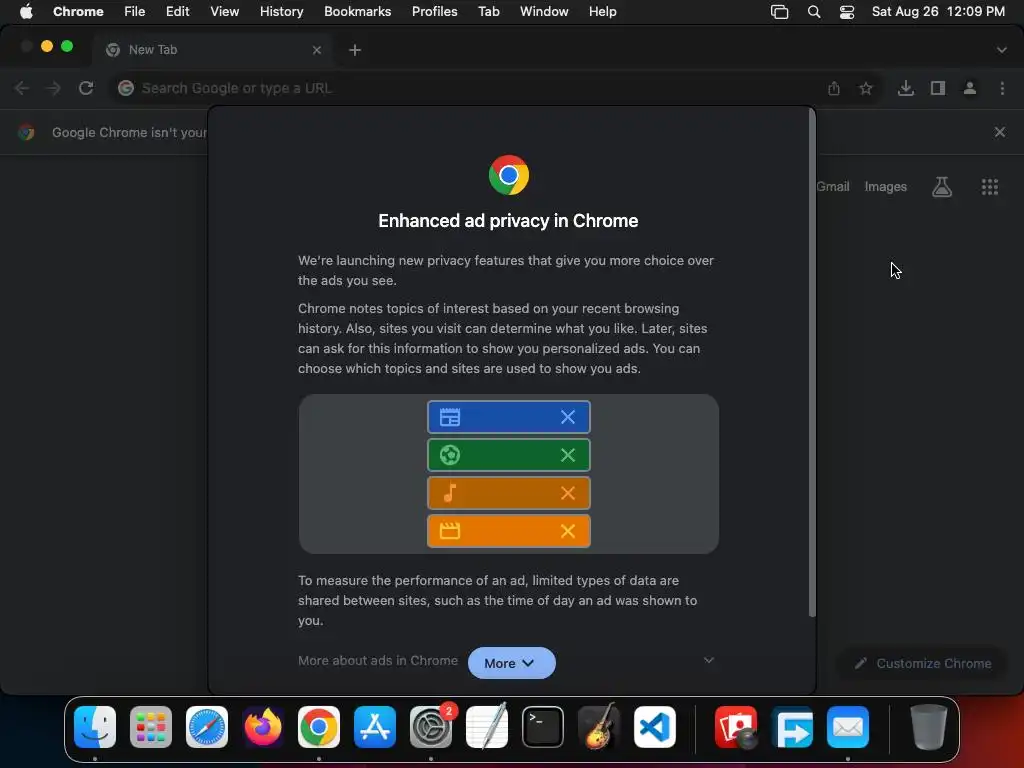Open Terminal from the Dock
This screenshot has height=768, width=1024.
tap(543, 727)
